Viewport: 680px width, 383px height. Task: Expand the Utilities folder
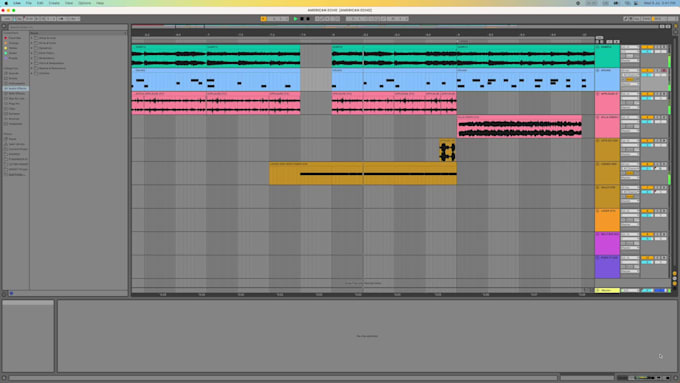[x=32, y=73]
